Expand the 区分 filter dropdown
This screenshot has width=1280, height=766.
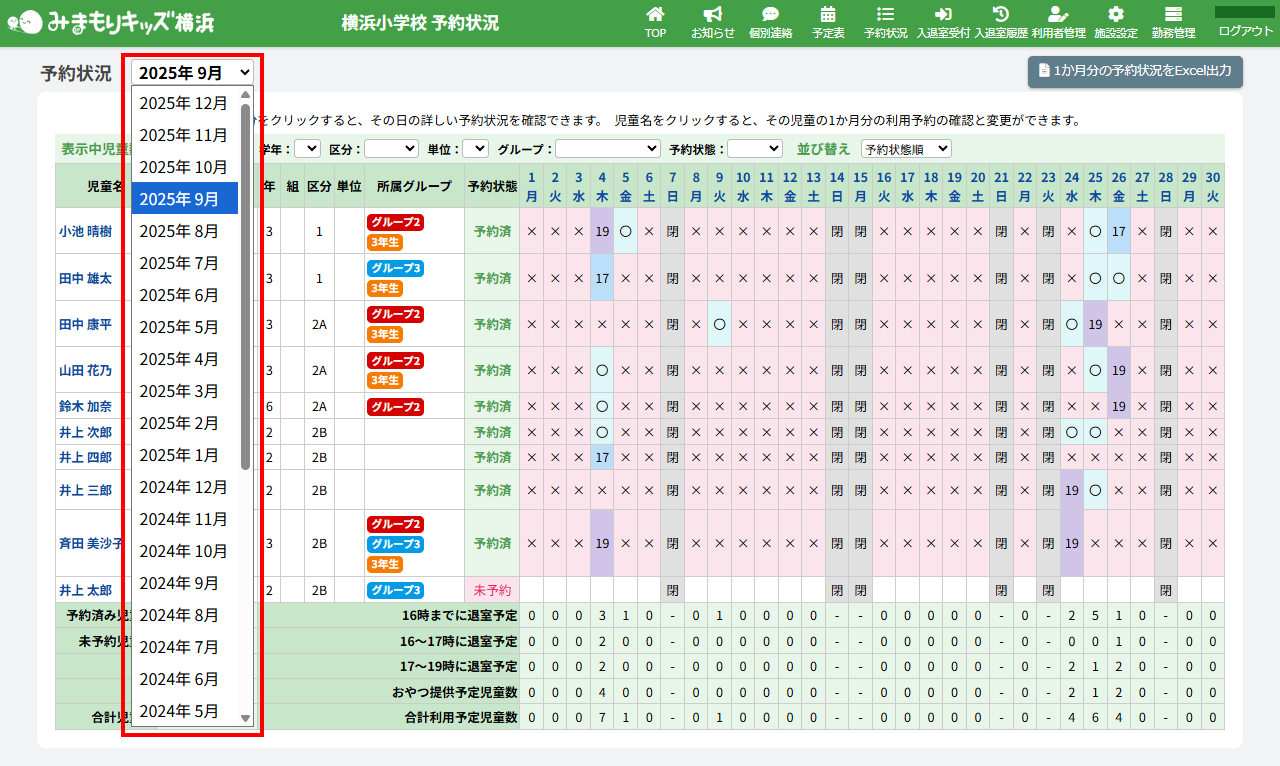click(391, 148)
